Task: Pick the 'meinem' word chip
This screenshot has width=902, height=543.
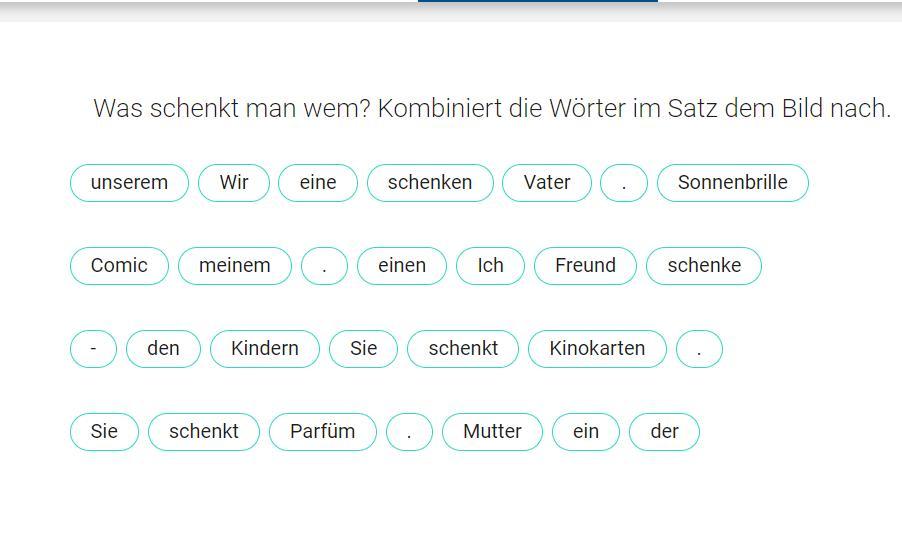Action: pyautogui.click(x=235, y=266)
